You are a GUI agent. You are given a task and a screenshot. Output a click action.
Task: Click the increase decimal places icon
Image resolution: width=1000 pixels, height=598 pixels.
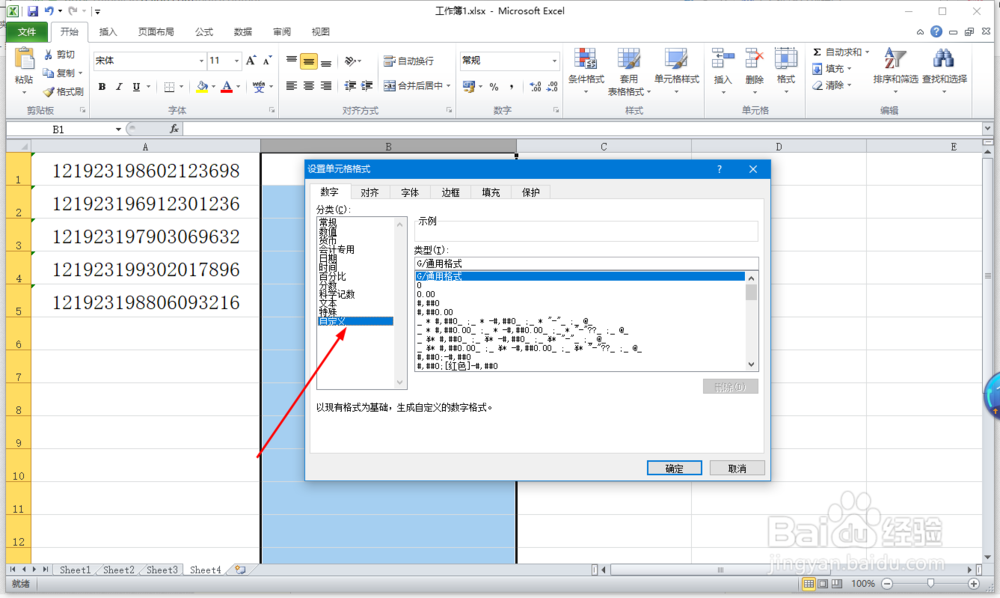click(x=535, y=87)
